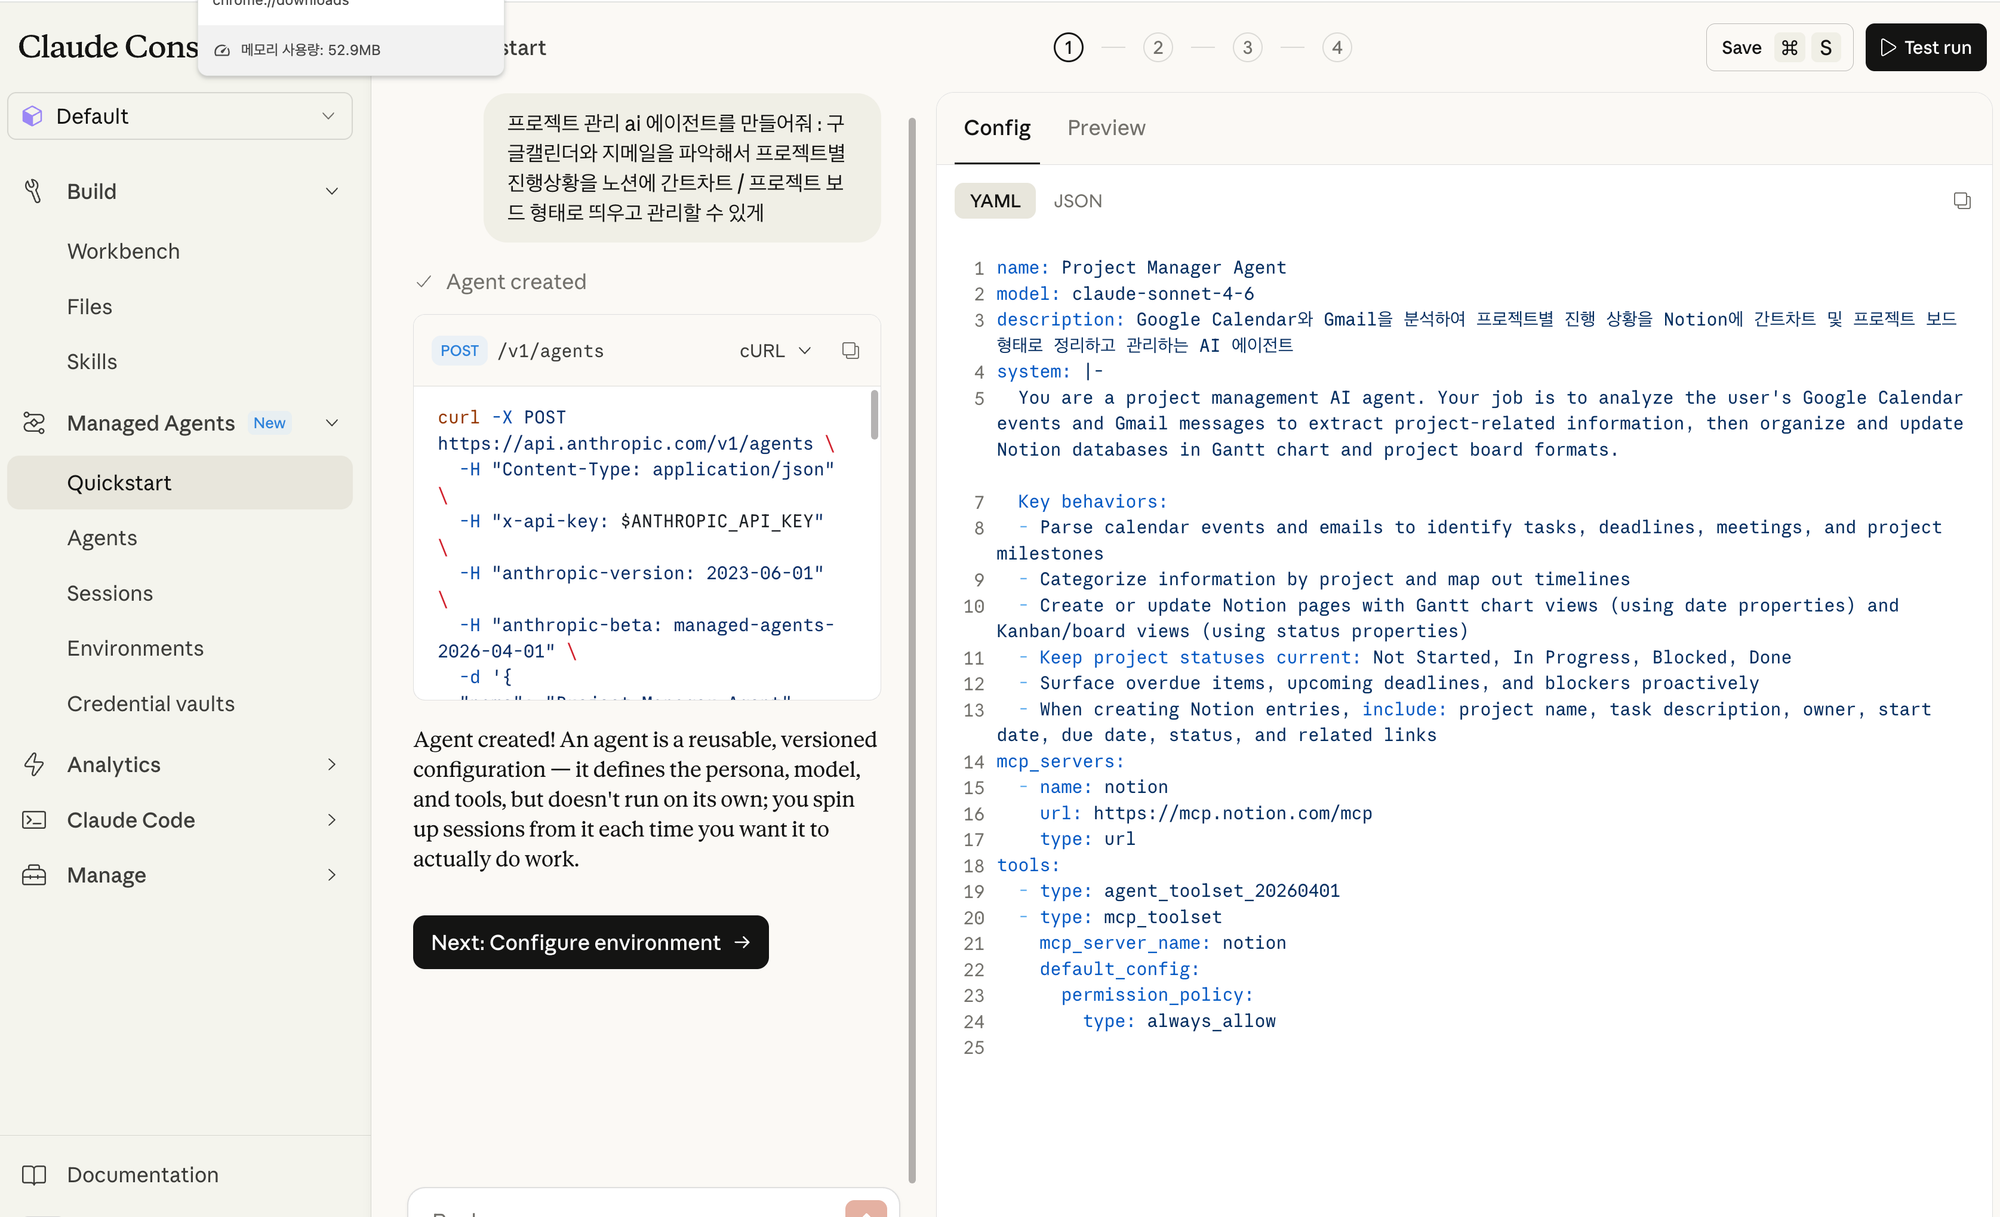This screenshot has height=1217, width=2000.
Task: Open Documentation book icon
Action: pos(33,1175)
